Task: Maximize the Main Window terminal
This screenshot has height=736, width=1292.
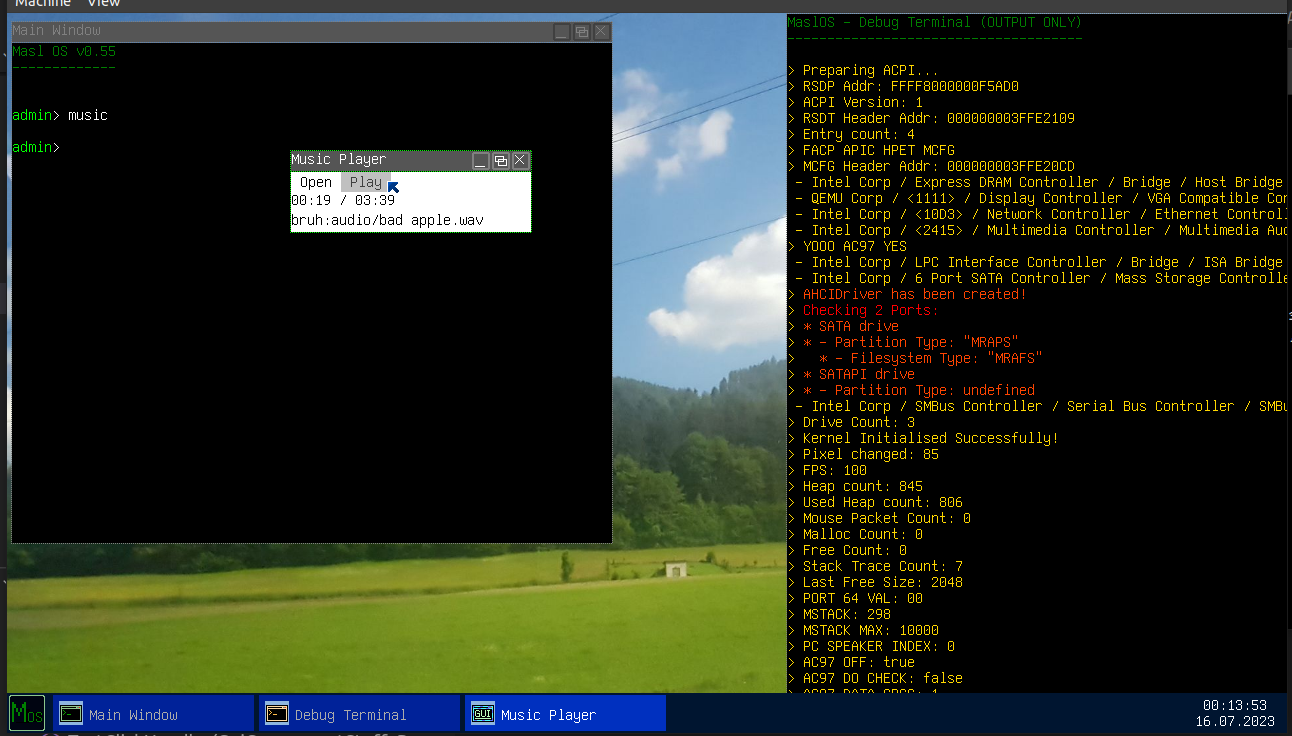Action: (x=581, y=32)
